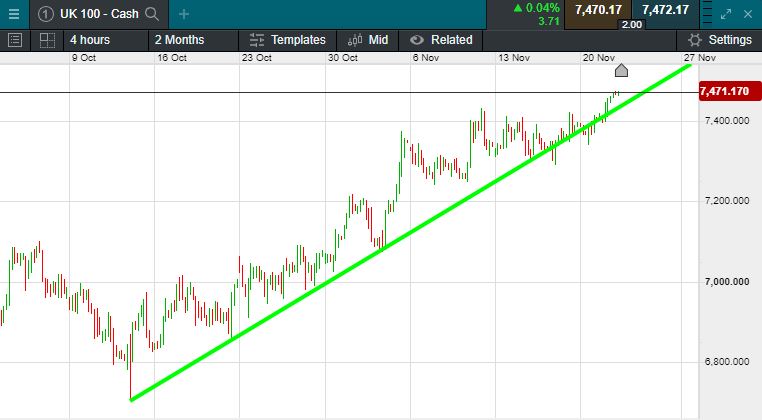Open the Related instruments menu
Screen dimensions: 762x420
[441, 40]
